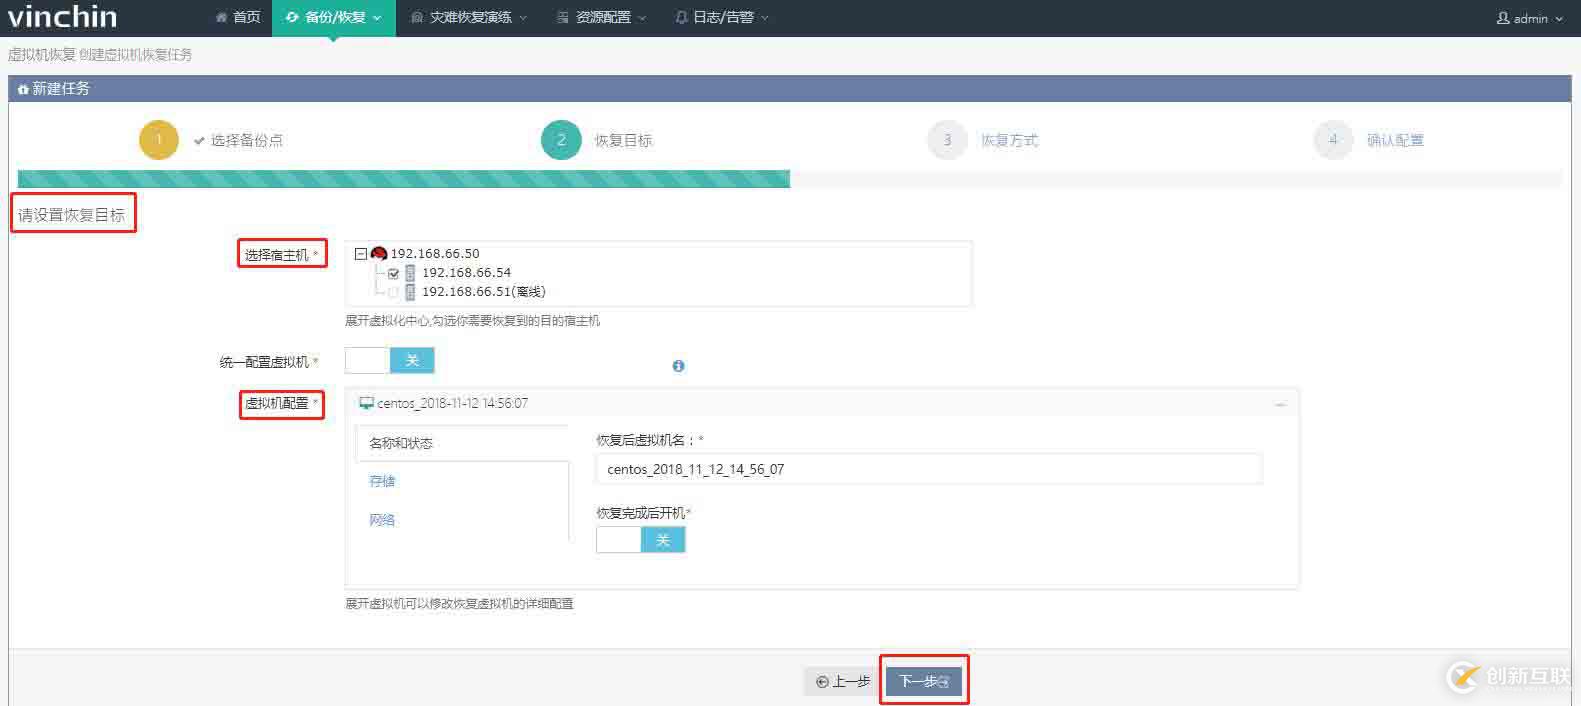This screenshot has width=1581, height=706.
Task: Click the 恢复后虚拟机名 input field
Action: tap(929, 469)
